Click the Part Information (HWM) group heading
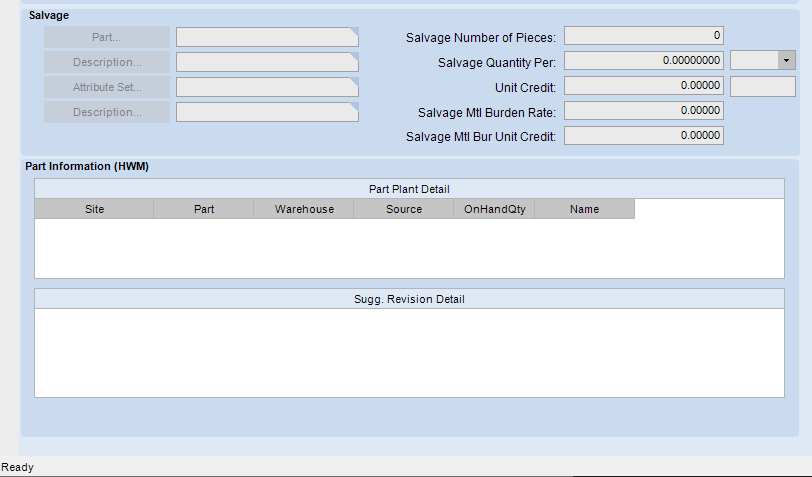This screenshot has height=477, width=812. (87, 166)
